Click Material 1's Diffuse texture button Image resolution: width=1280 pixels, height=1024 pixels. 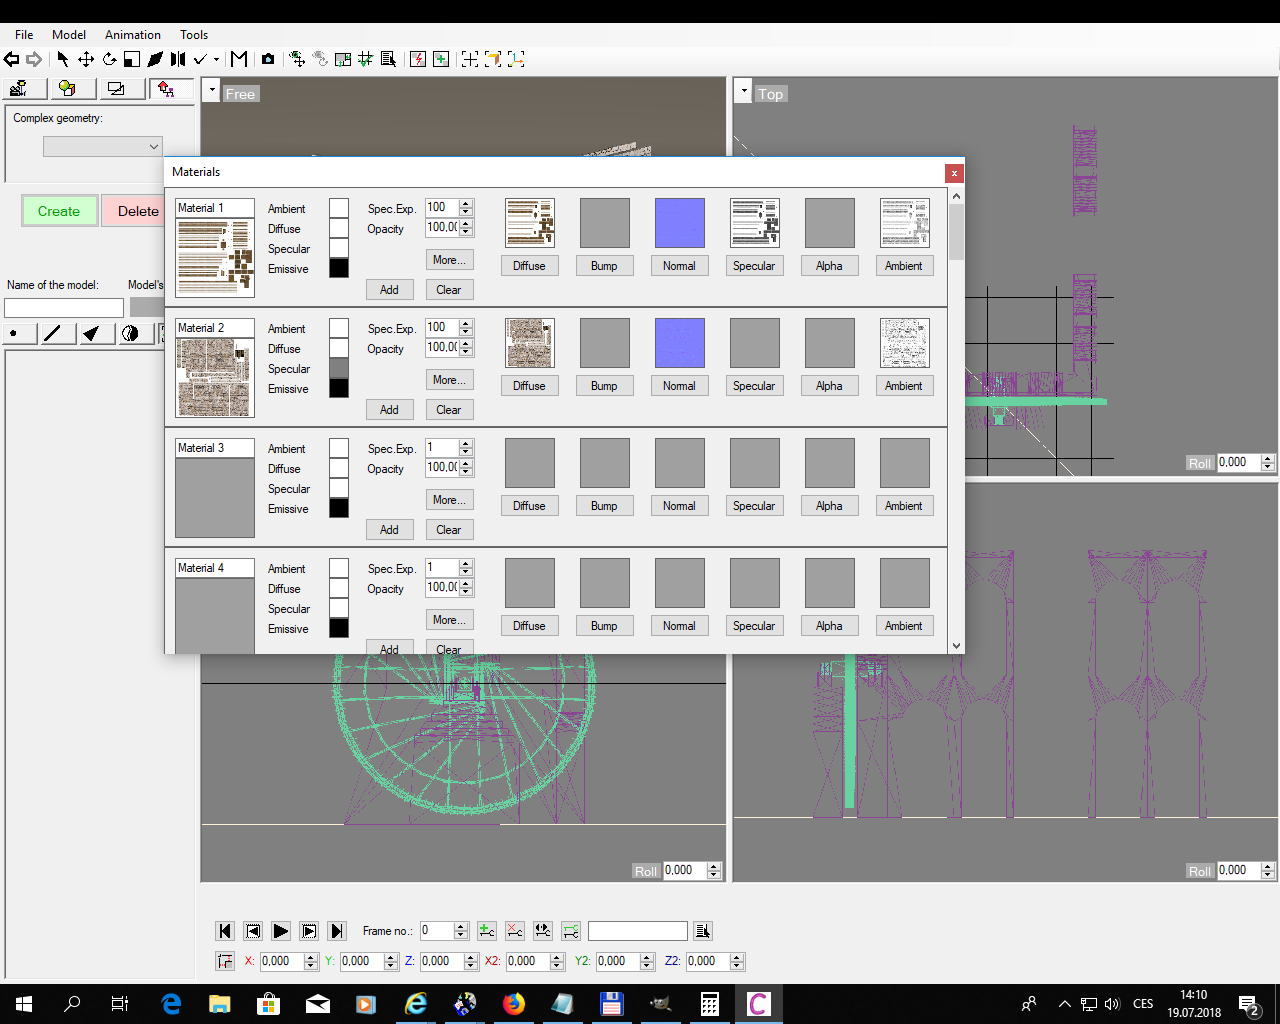pyautogui.click(x=529, y=266)
